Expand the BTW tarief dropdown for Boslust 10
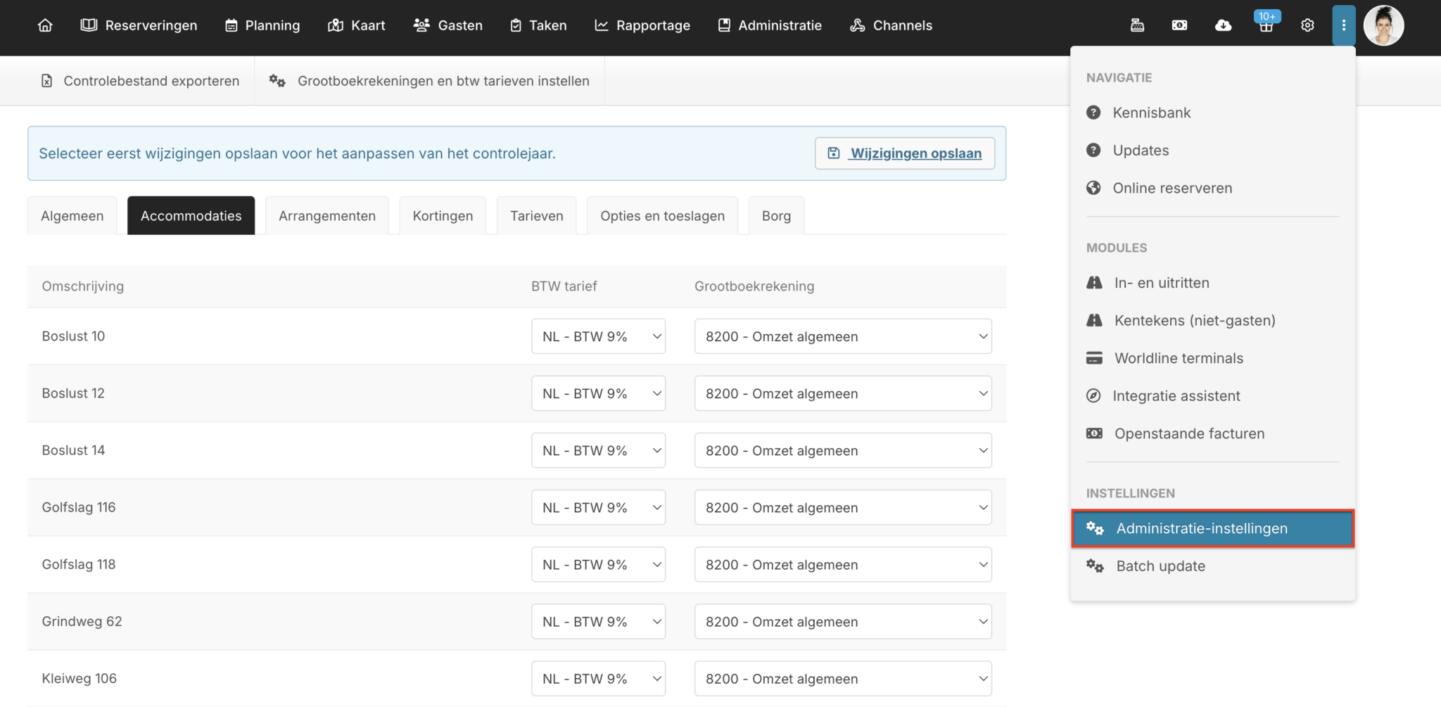 point(598,336)
